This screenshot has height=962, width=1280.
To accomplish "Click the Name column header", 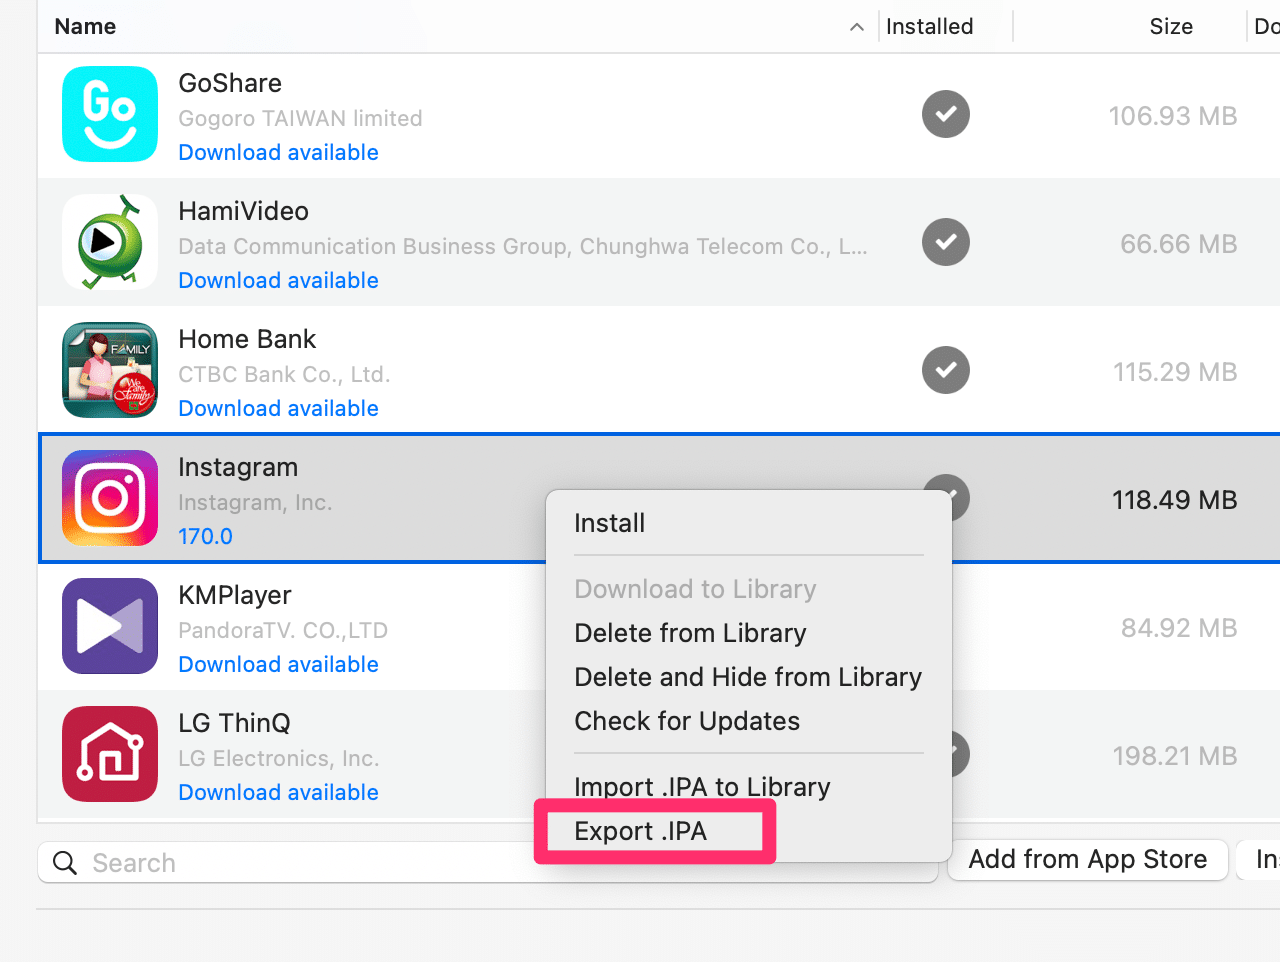I will 85,27.
